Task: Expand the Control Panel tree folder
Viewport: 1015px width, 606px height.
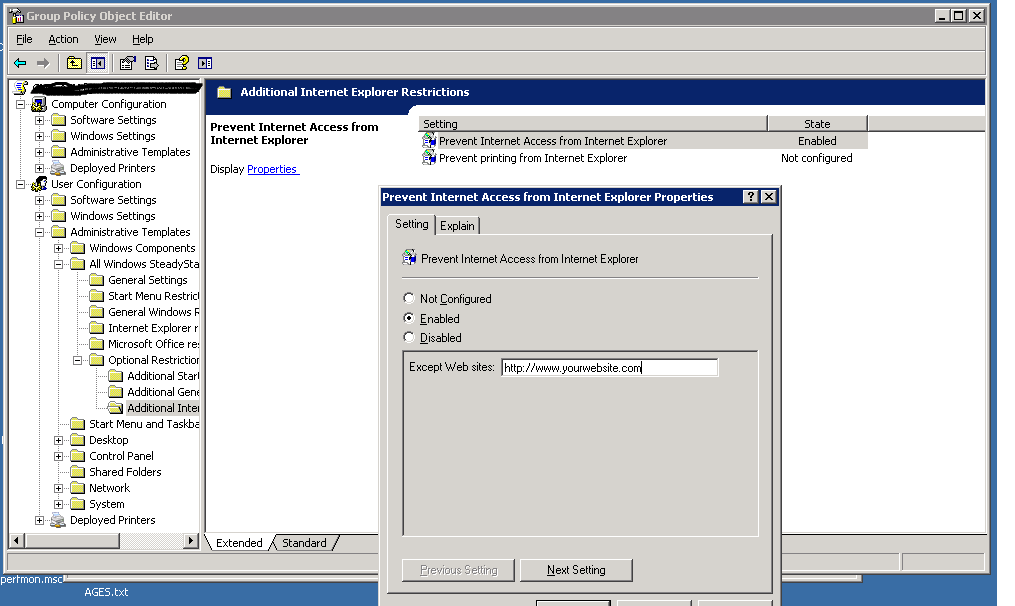Action: tap(59, 456)
